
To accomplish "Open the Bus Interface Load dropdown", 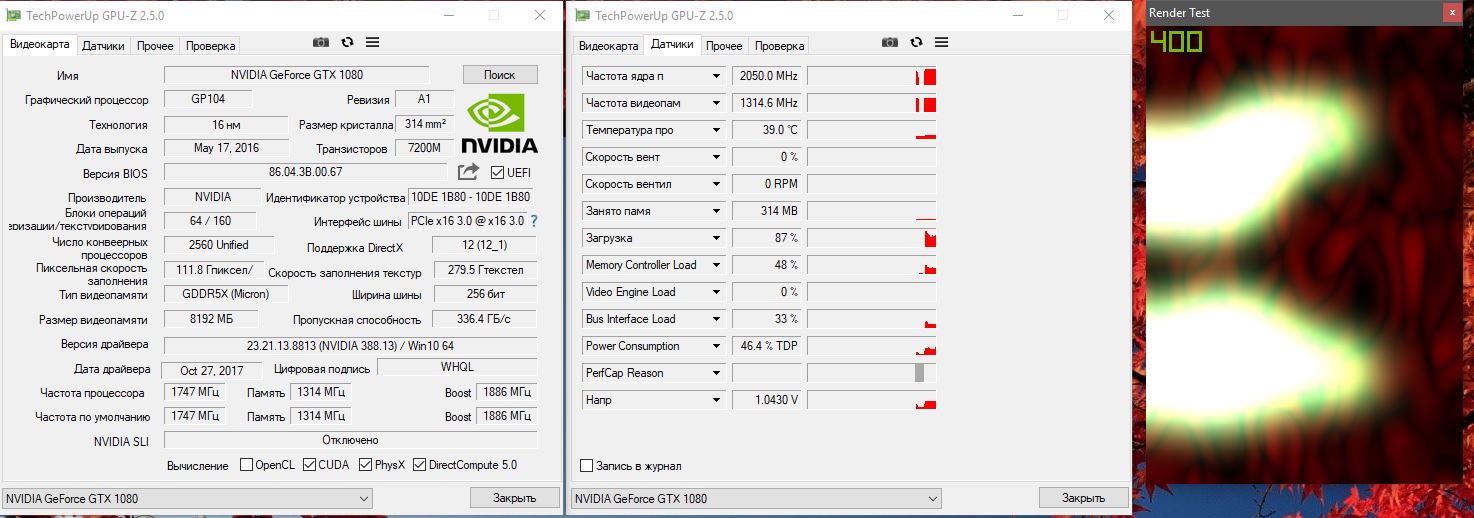I will coord(716,319).
